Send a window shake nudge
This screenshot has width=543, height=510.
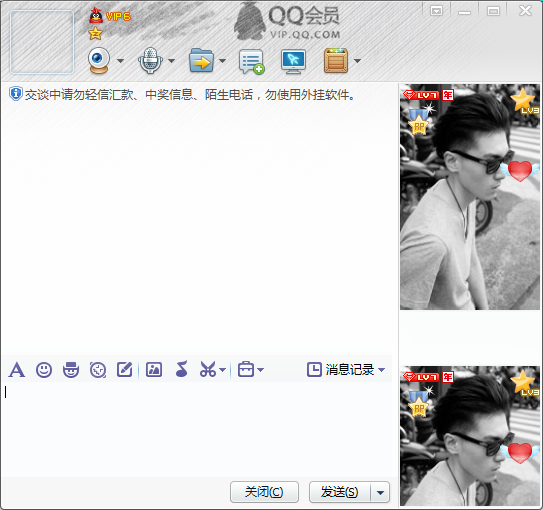click(98, 370)
